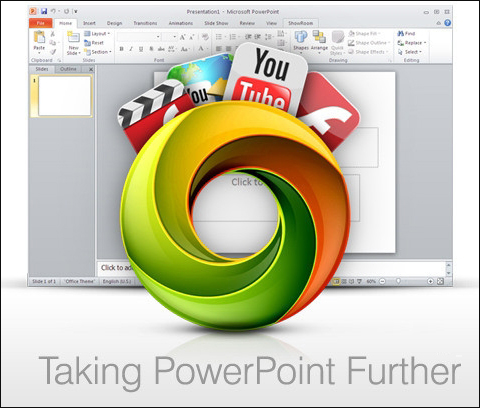Click the Grow Font icon

click(x=182, y=37)
